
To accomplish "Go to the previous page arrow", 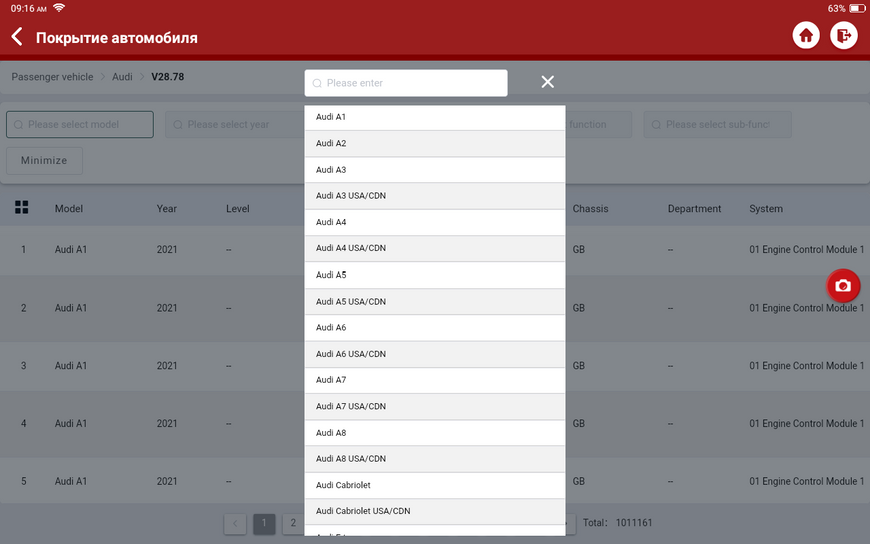I will [235, 523].
